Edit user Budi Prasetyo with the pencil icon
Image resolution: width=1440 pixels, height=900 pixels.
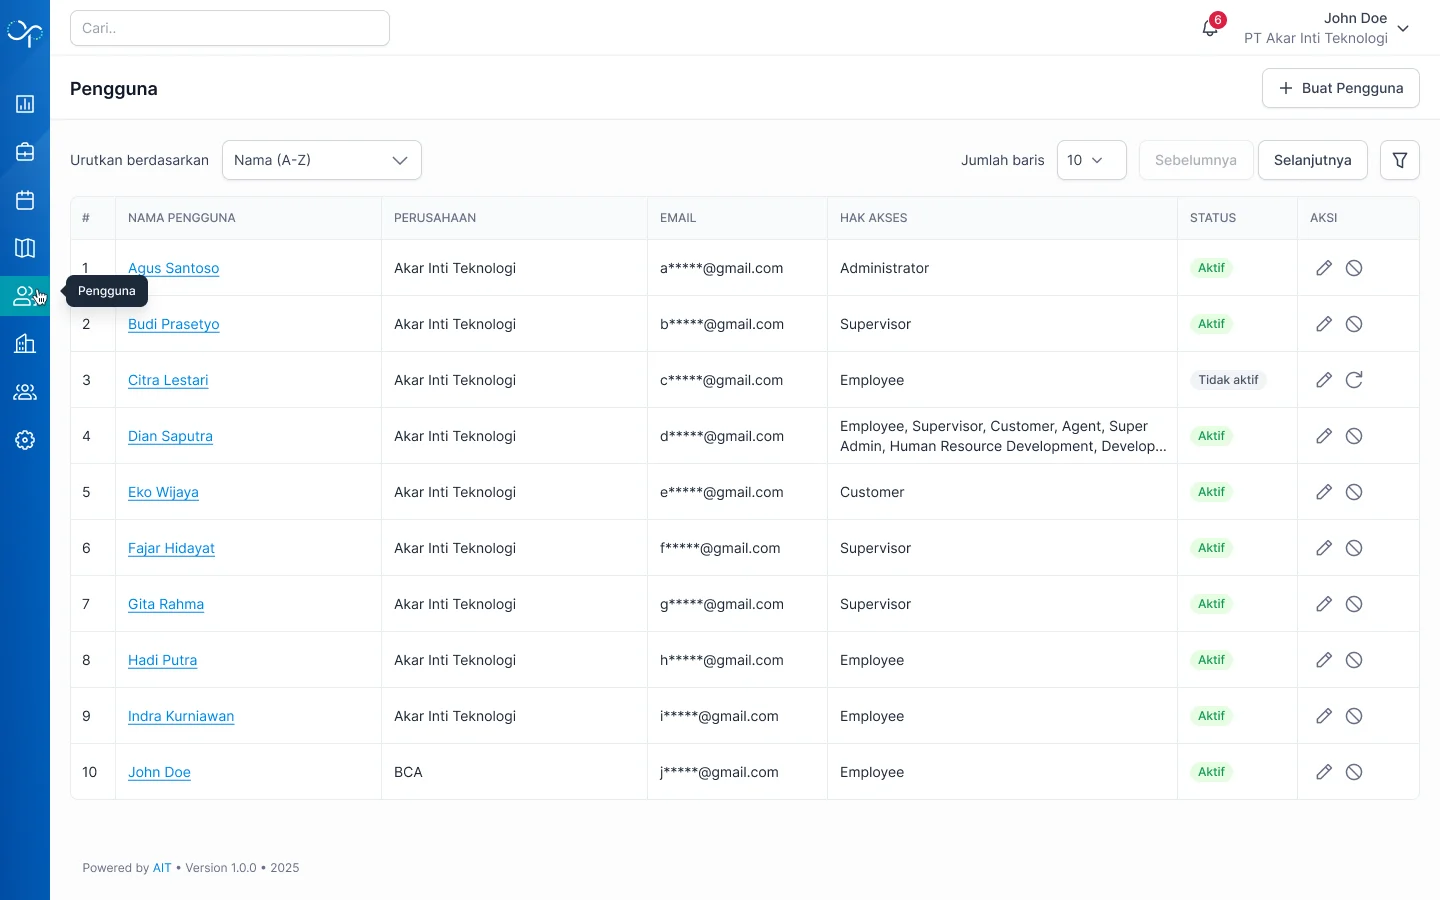pos(1324,324)
